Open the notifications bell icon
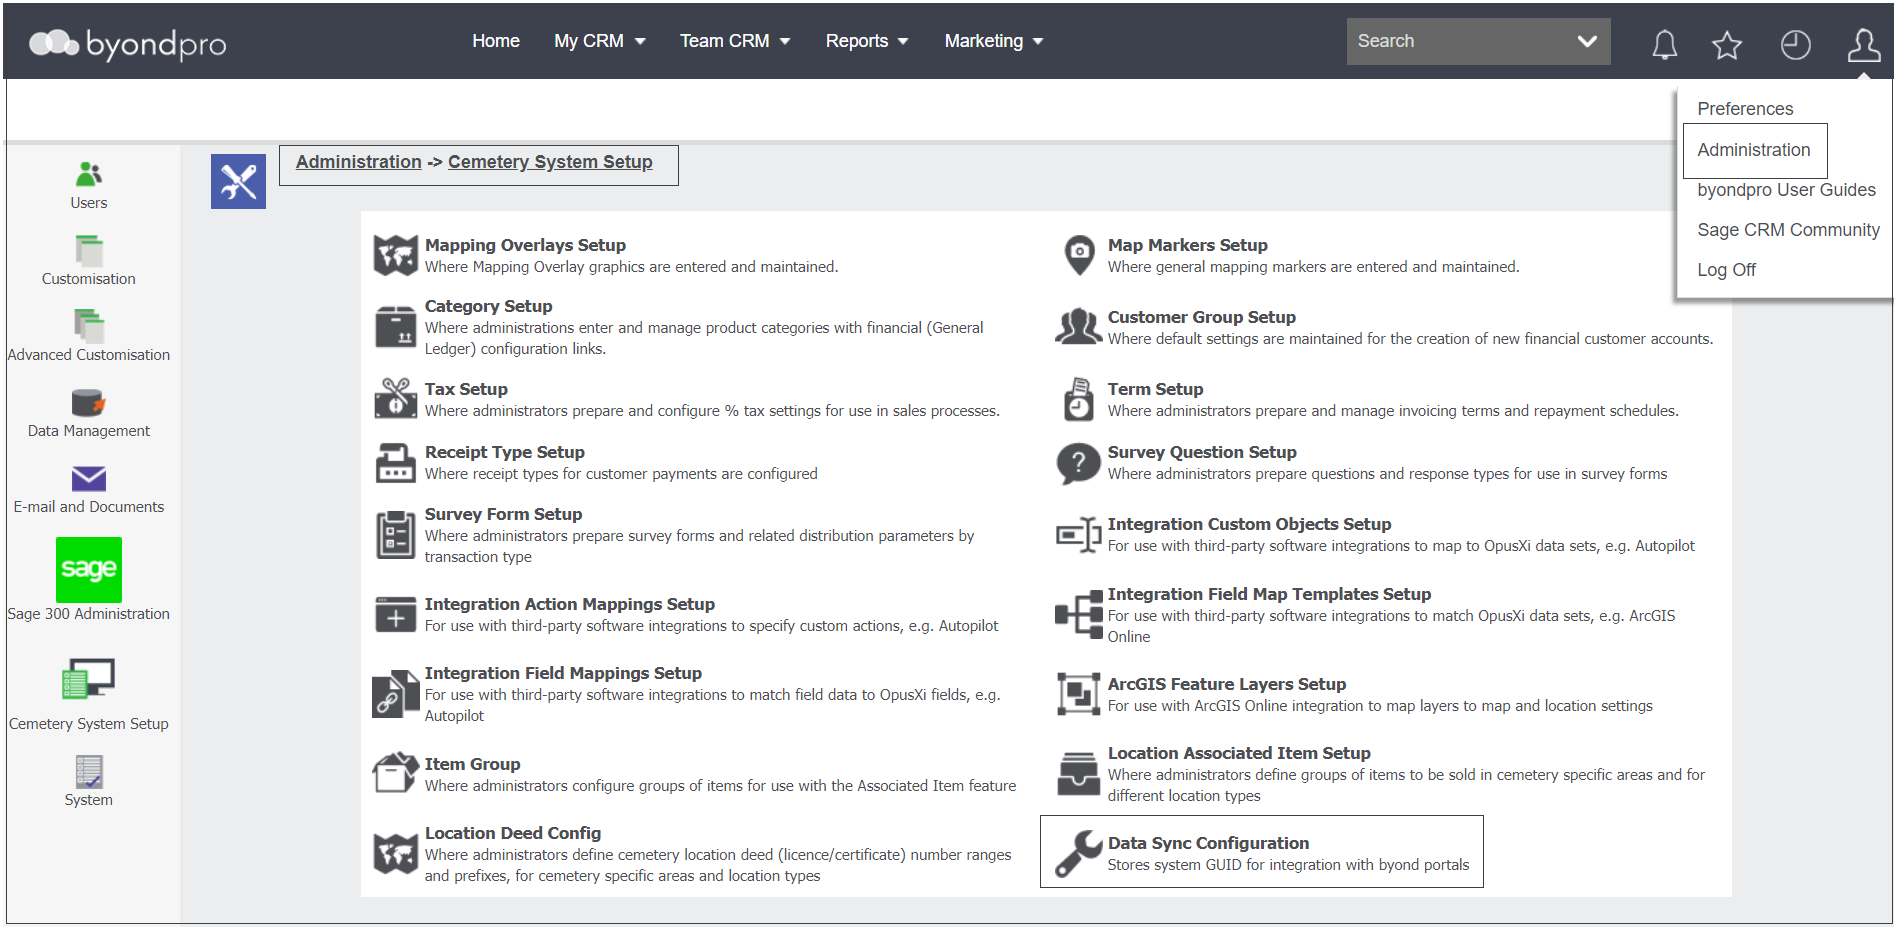This screenshot has width=1897, height=930. [1664, 44]
